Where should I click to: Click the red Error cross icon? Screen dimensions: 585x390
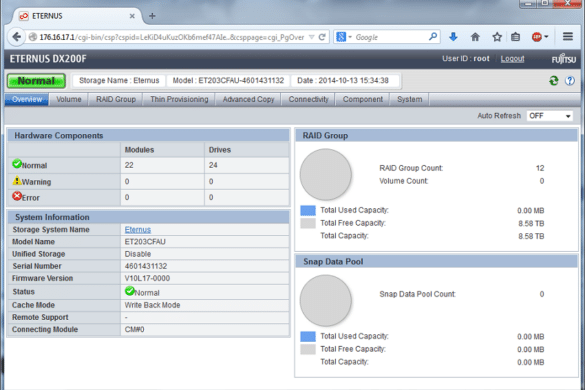pyautogui.click(x=17, y=196)
